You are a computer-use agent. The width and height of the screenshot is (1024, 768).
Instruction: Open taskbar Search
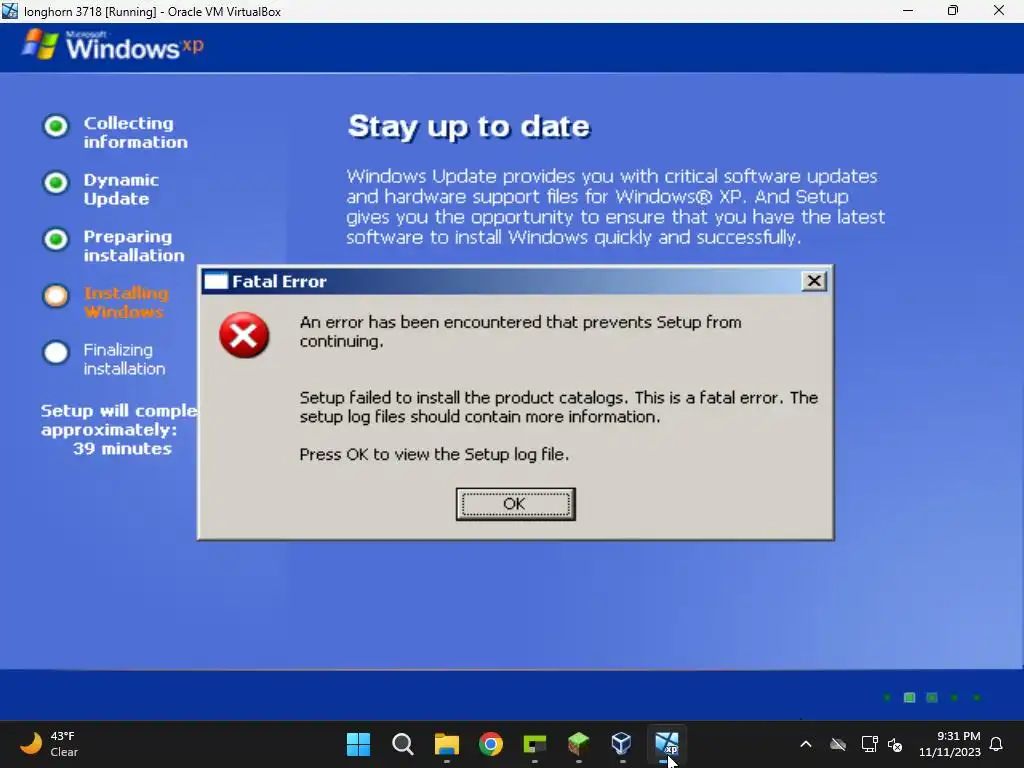click(402, 744)
